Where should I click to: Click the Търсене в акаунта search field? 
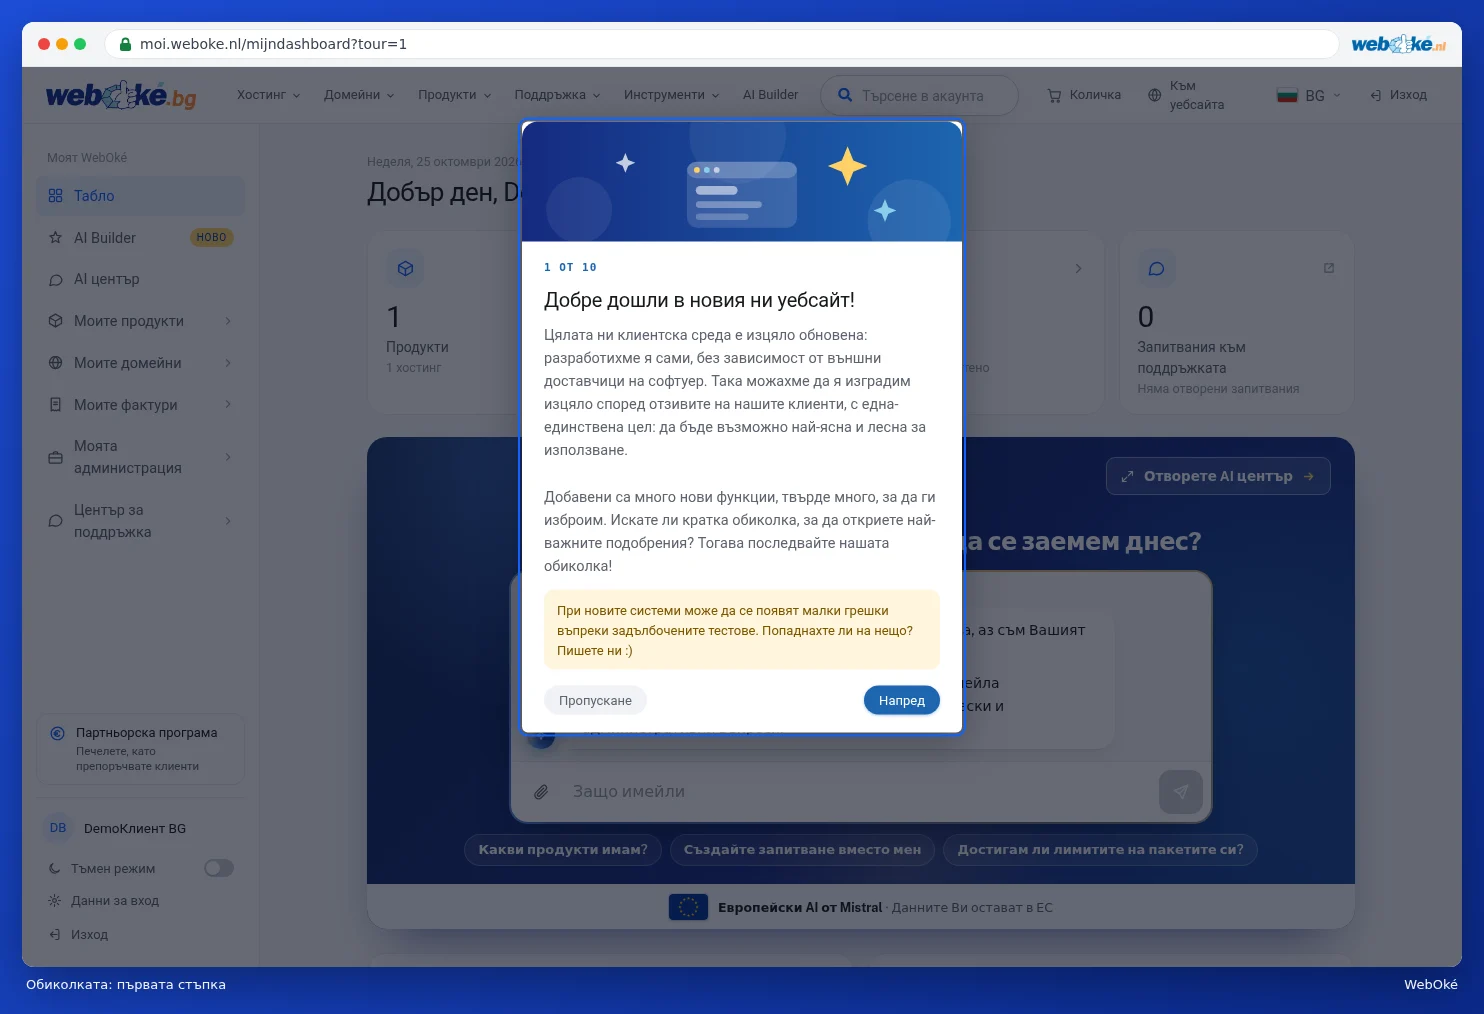click(x=919, y=96)
